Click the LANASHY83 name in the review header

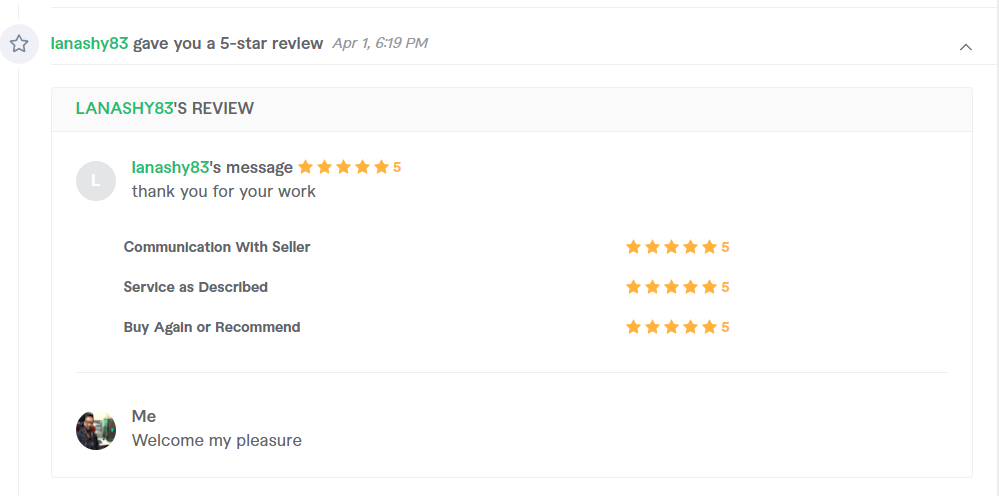pos(124,108)
